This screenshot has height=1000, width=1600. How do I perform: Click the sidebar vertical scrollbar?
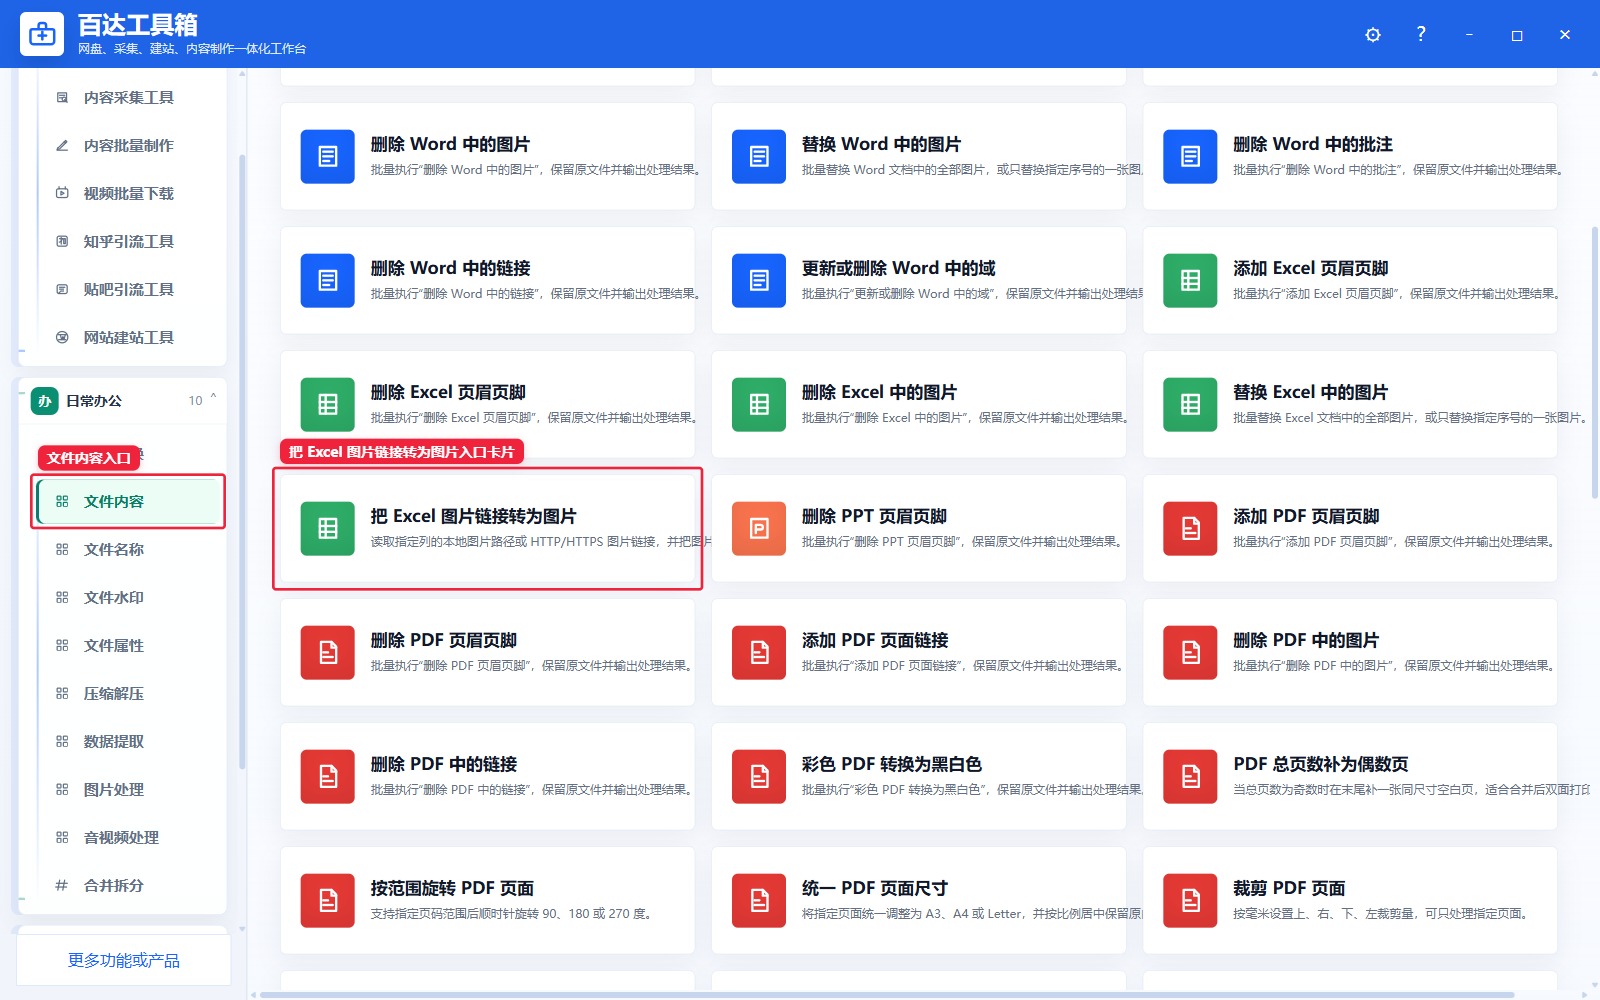click(242, 460)
